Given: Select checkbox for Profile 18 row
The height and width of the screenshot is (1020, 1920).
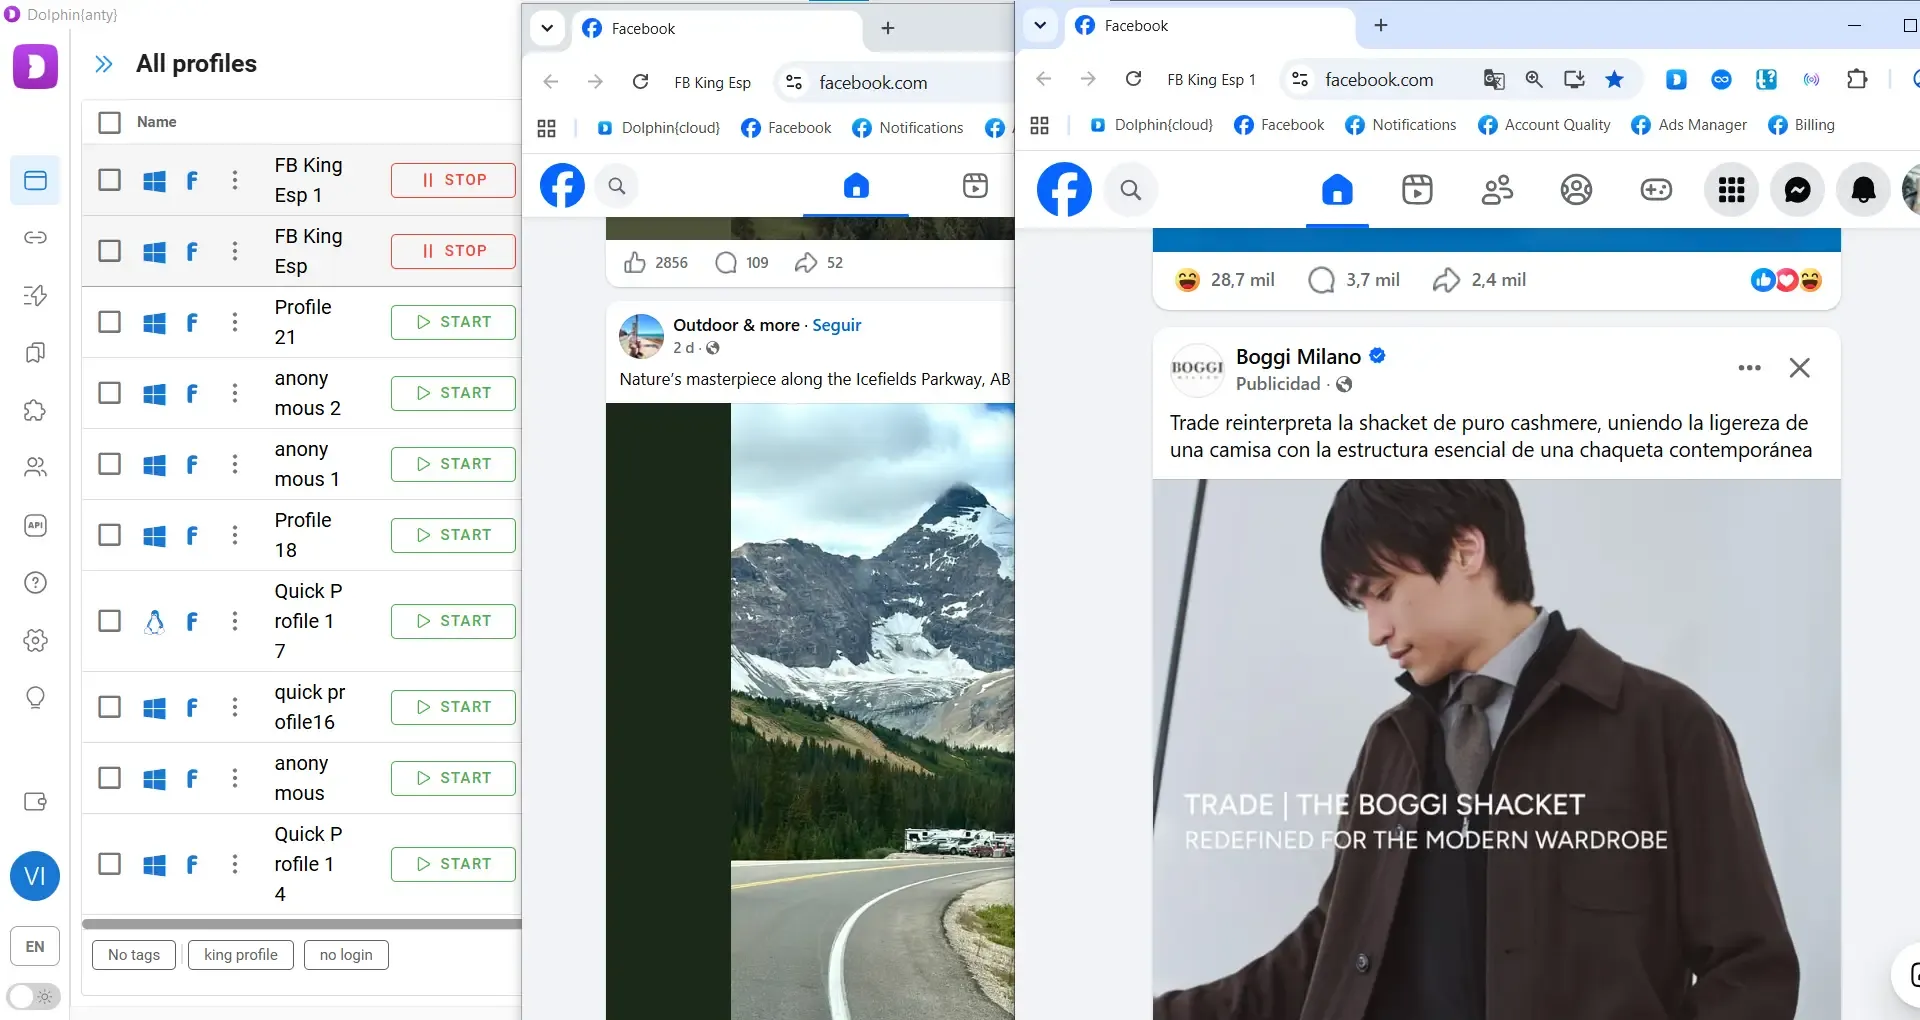Looking at the screenshot, I should (109, 535).
